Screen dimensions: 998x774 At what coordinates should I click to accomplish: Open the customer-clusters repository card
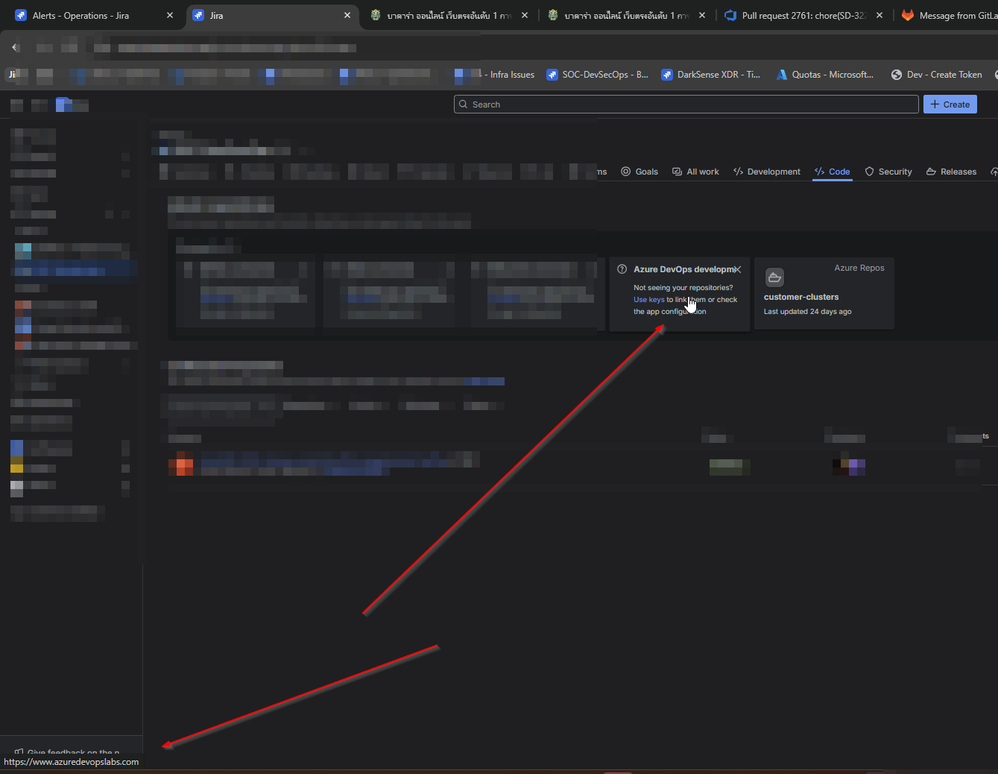click(x=824, y=293)
